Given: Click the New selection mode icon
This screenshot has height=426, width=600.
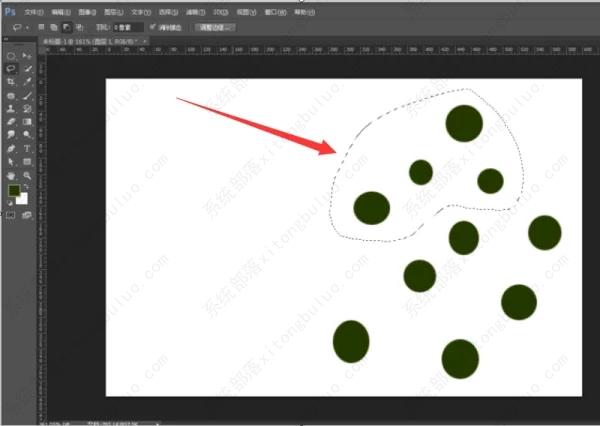Looking at the screenshot, I should tap(43, 27).
